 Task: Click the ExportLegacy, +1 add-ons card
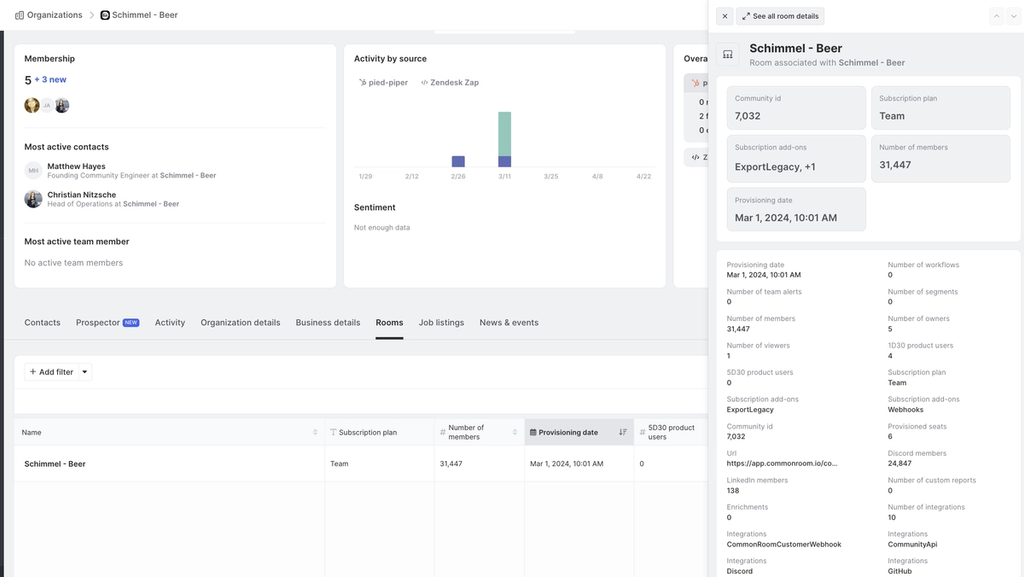[x=796, y=159]
